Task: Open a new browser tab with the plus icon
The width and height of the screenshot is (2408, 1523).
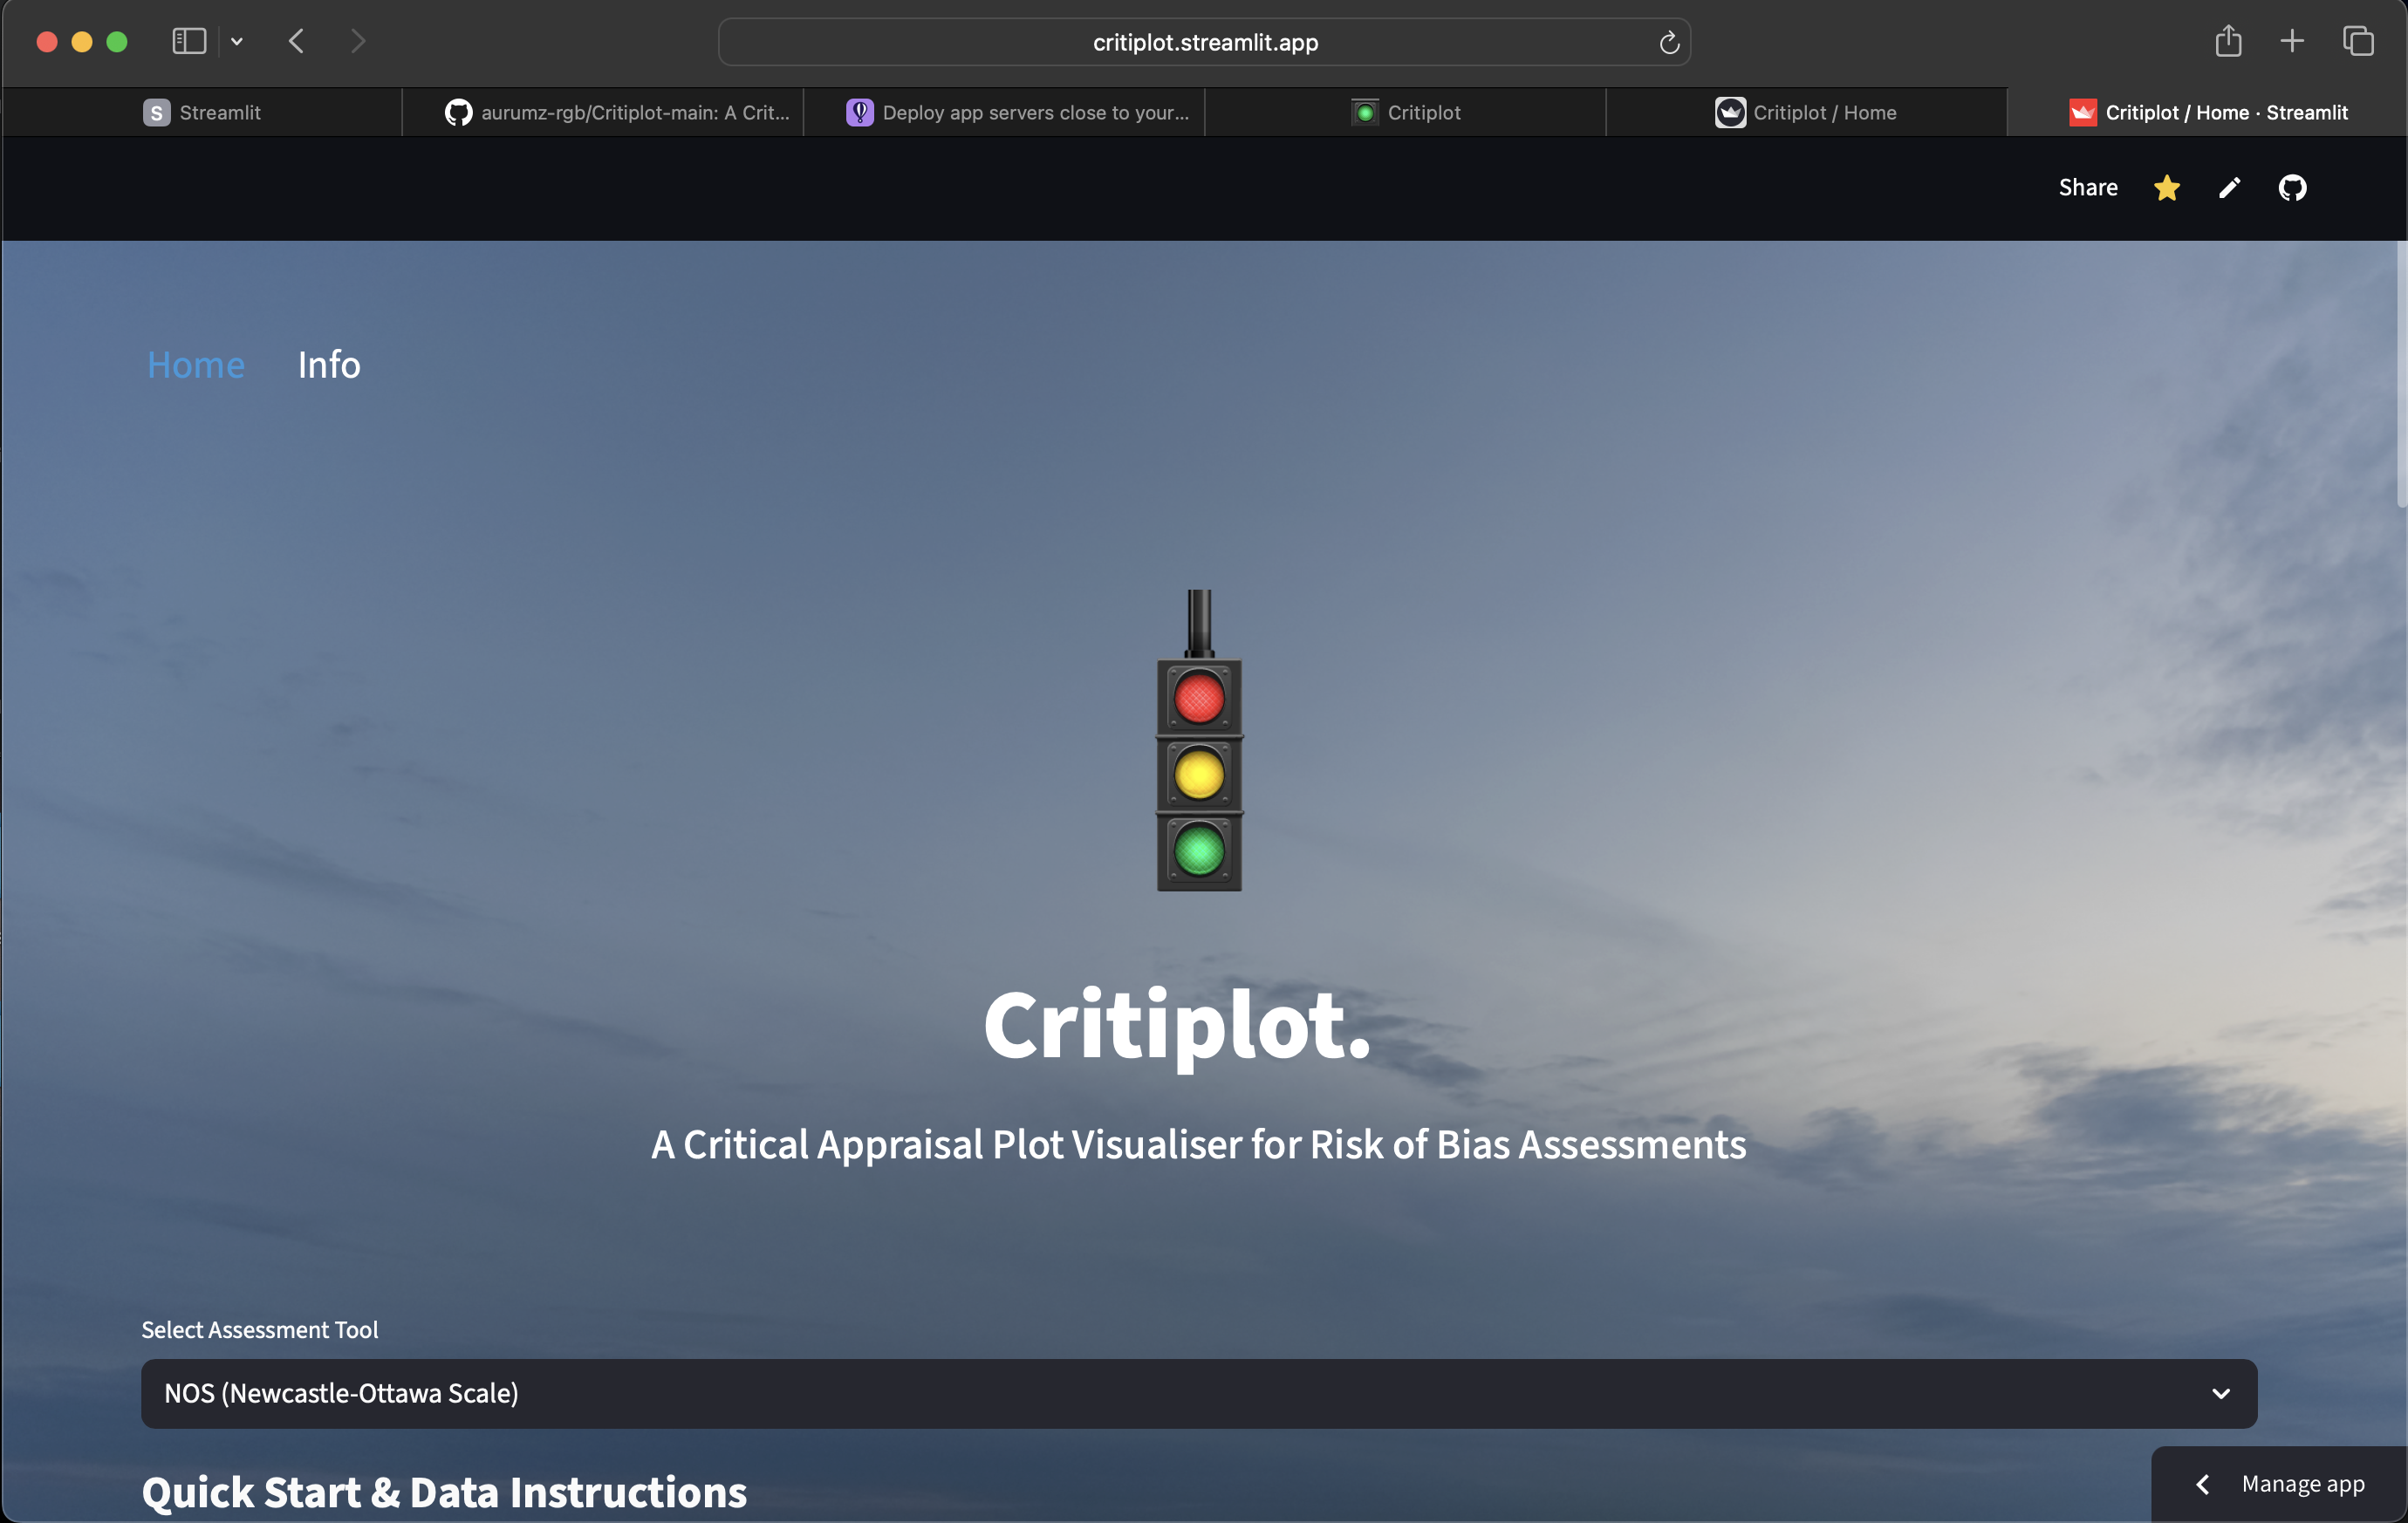Action: click(2292, 41)
